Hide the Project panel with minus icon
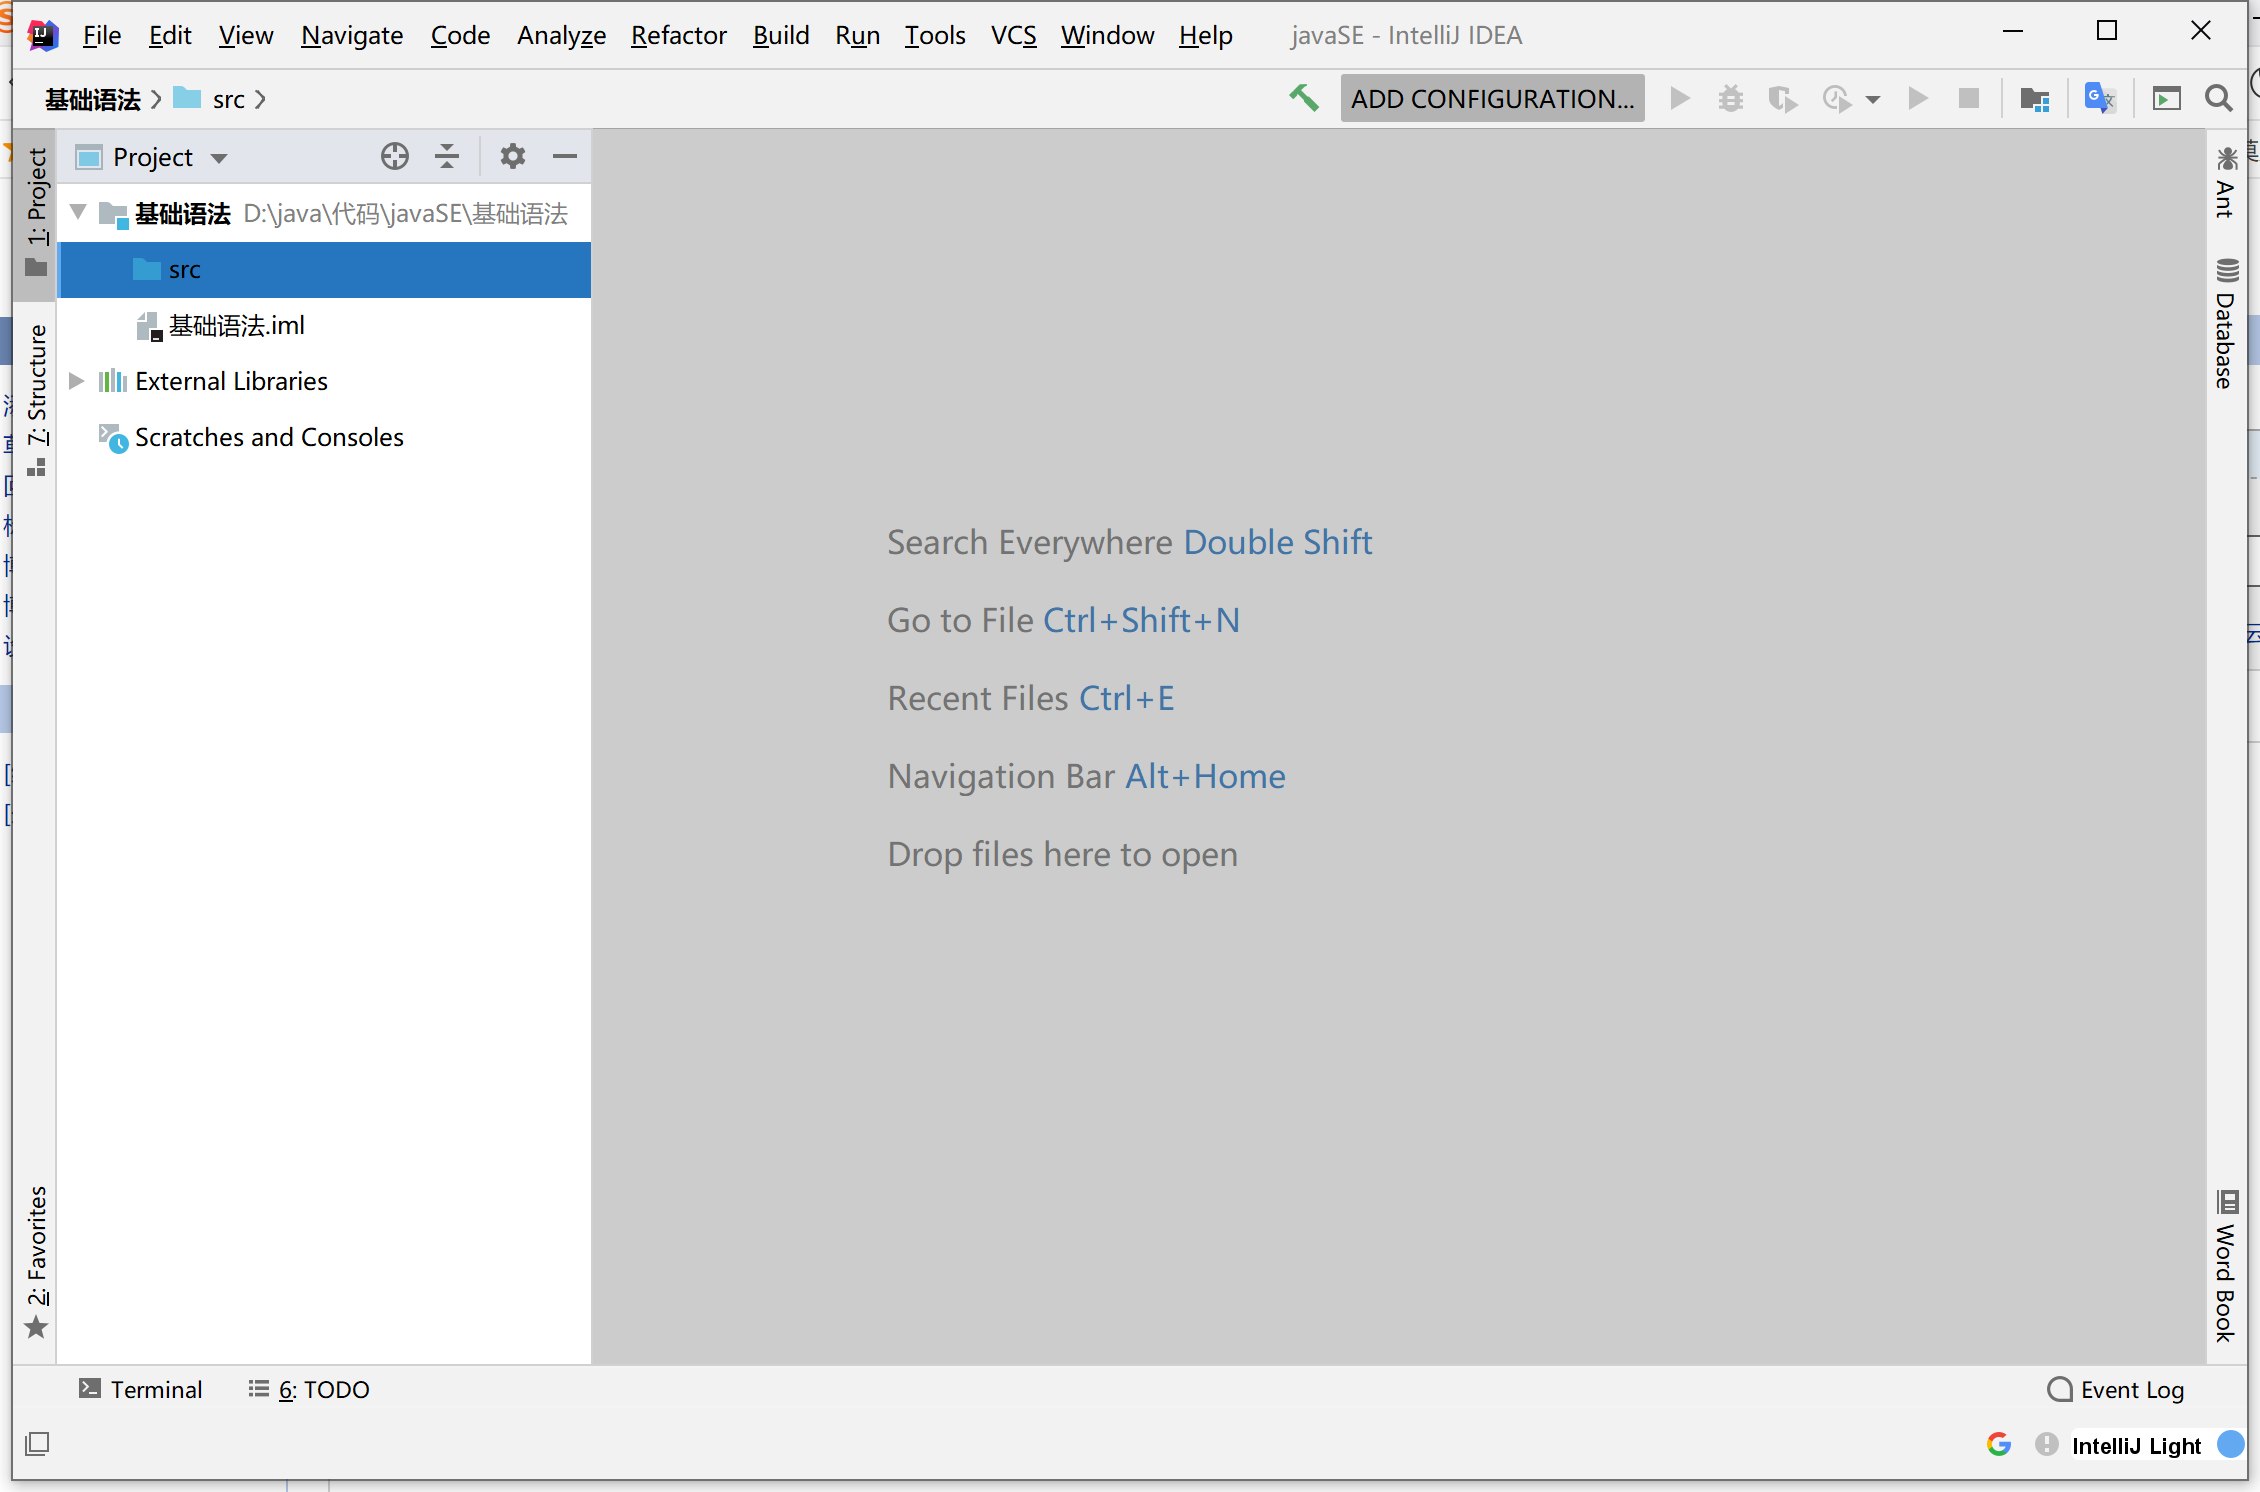 [x=564, y=157]
